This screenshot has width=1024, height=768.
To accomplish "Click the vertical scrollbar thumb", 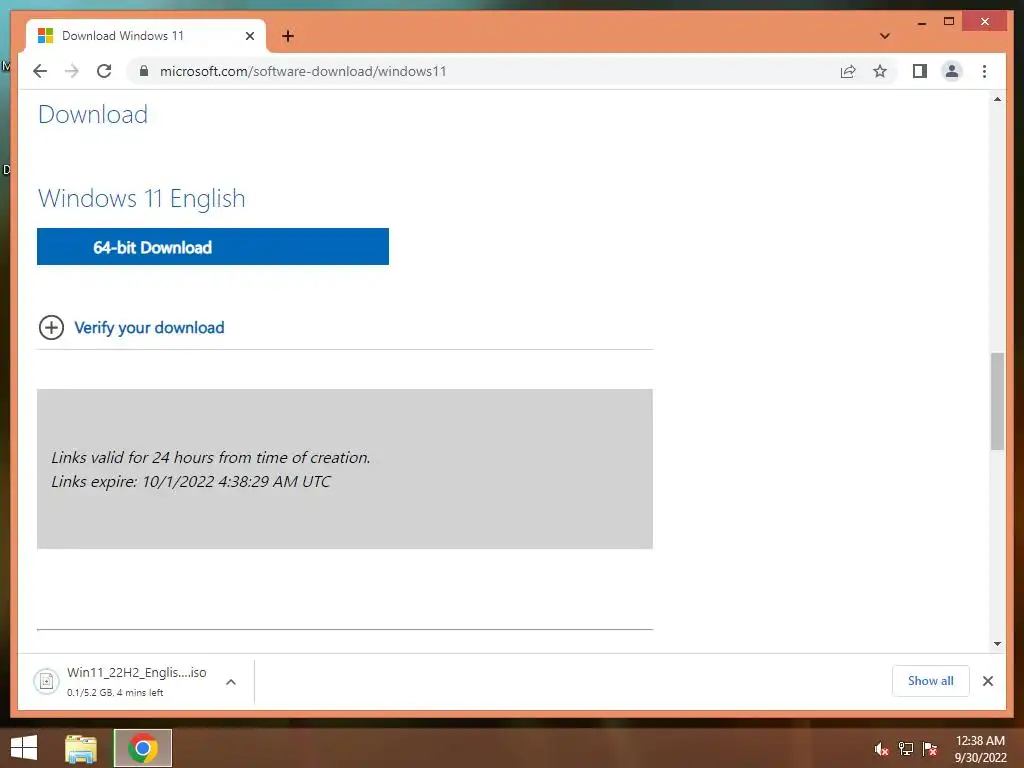I will (x=997, y=401).
